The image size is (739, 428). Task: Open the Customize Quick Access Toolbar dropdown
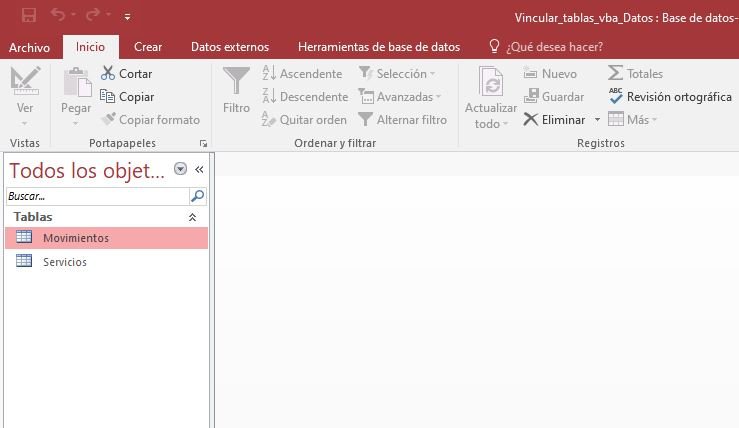click(127, 17)
